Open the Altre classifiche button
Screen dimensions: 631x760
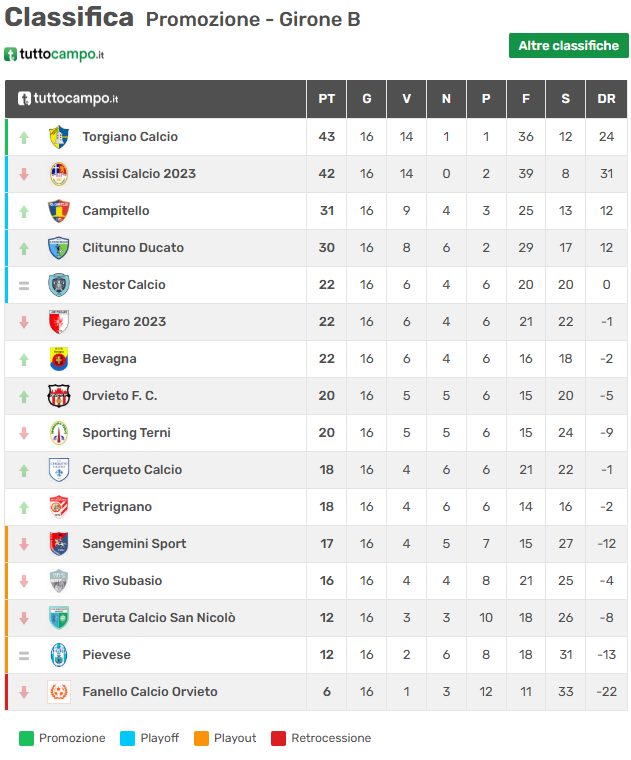[x=568, y=46]
